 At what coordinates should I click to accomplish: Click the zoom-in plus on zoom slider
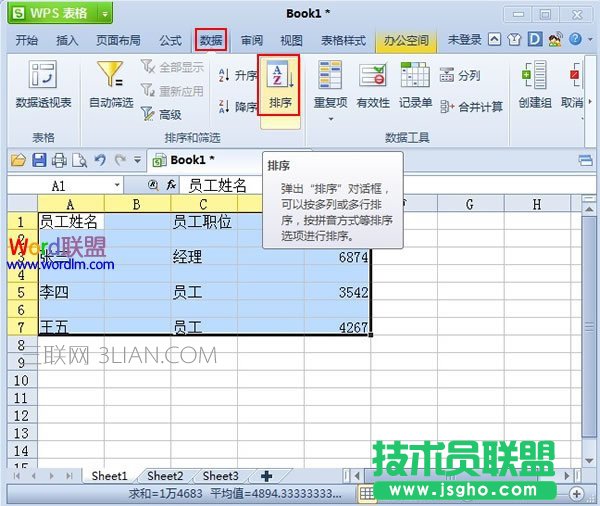[x=577, y=494]
